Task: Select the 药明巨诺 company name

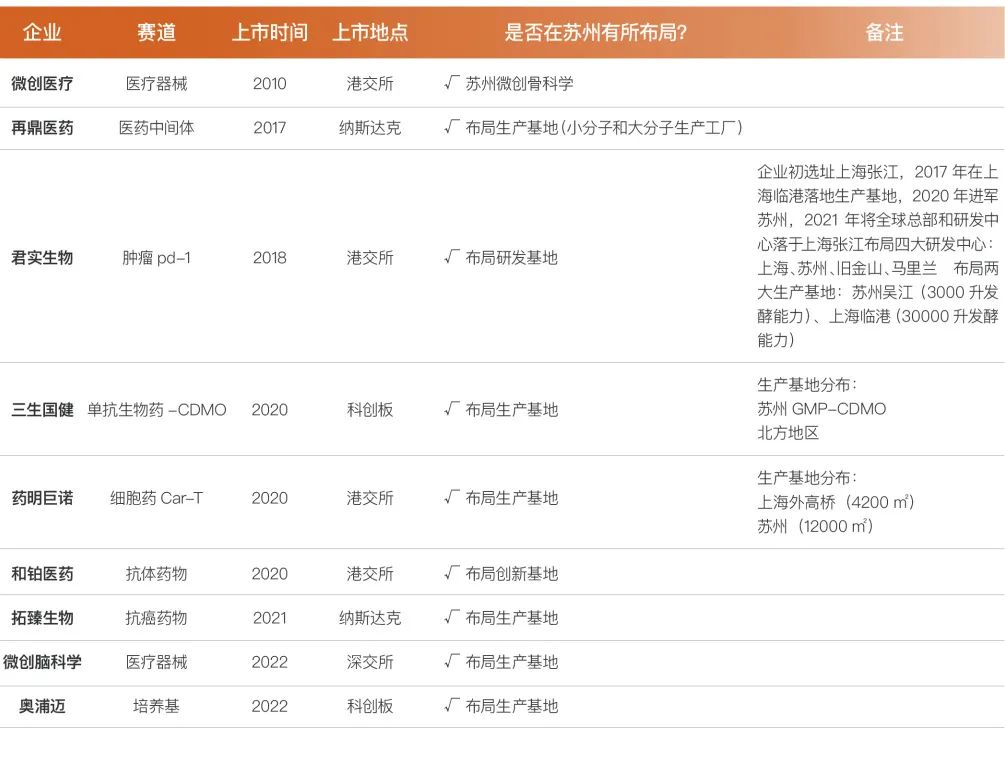Action: coord(42,498)
